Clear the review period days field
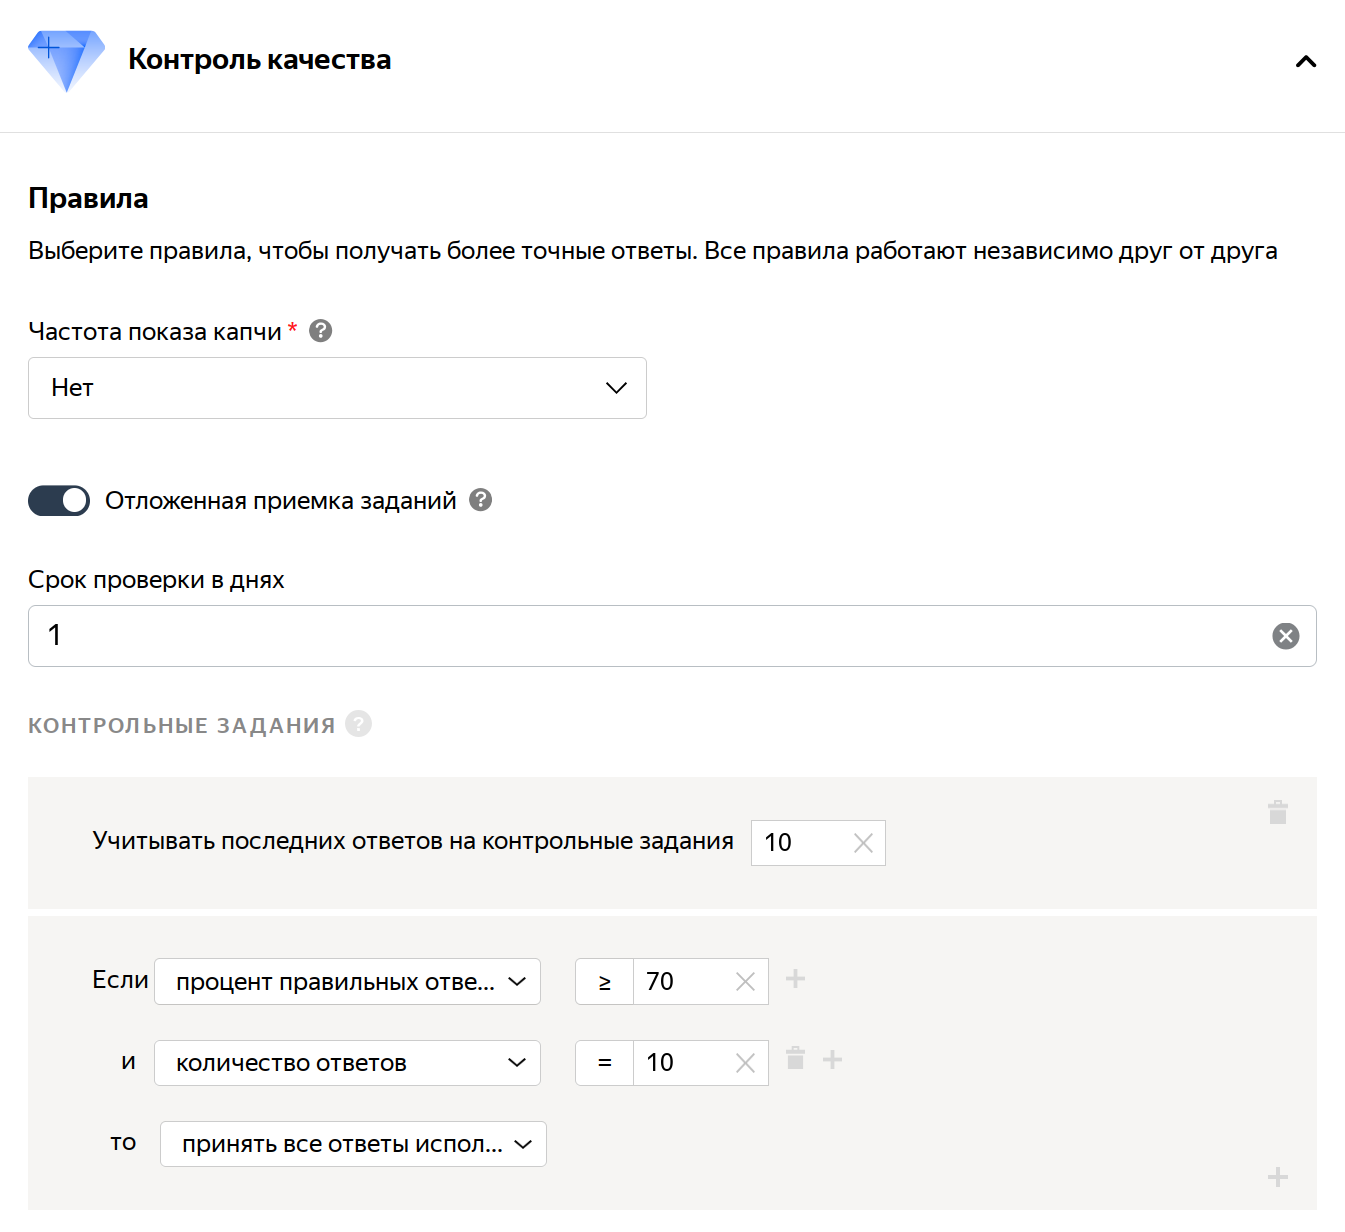The width and height of the screenshot is (1345, 1232). click(x=1285, y=636)
